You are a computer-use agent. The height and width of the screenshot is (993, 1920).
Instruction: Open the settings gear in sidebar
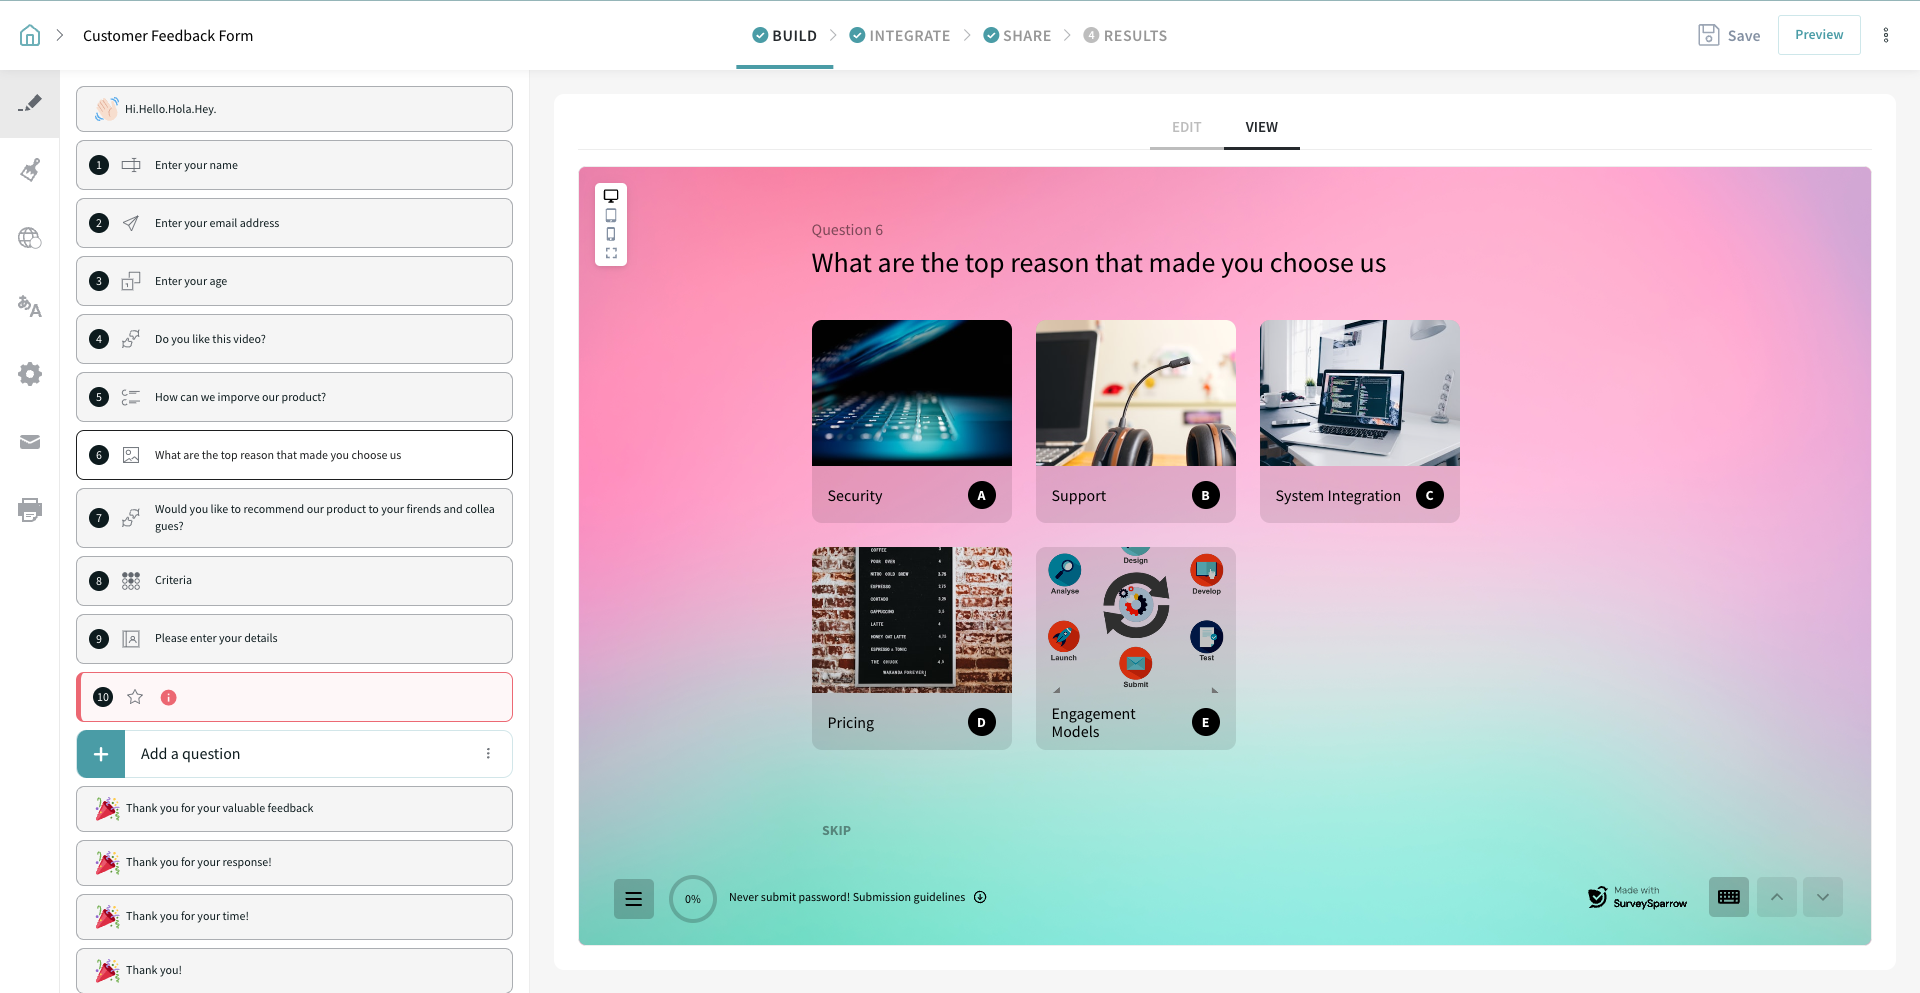tap(30, 374)
